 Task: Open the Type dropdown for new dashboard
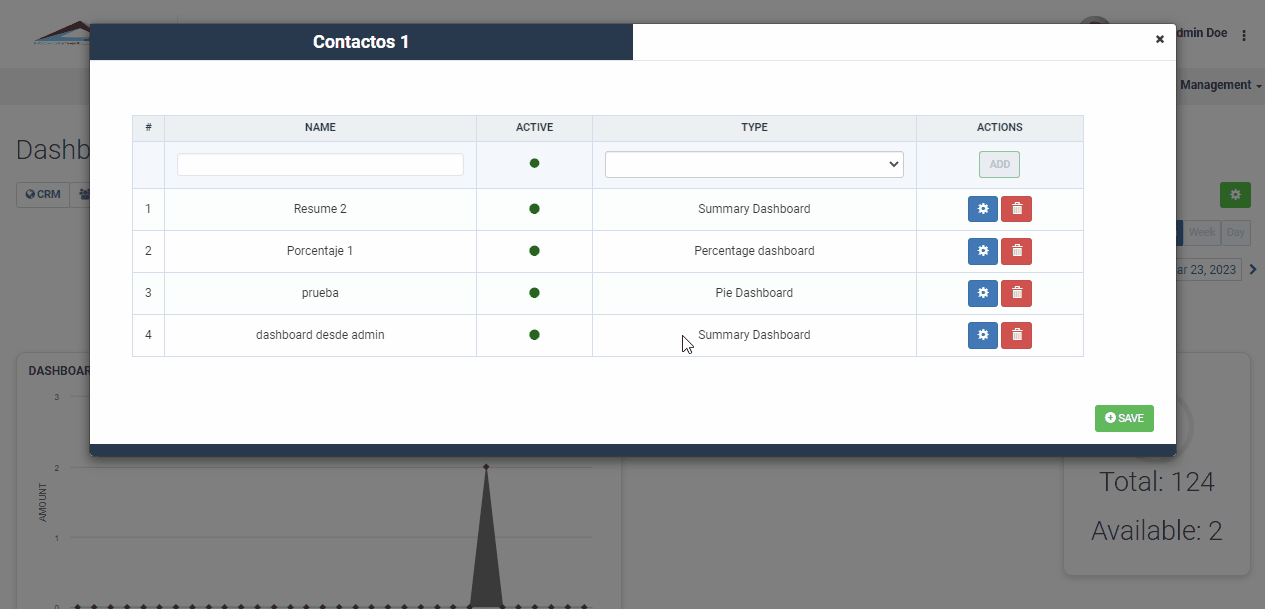pos(753,165)
